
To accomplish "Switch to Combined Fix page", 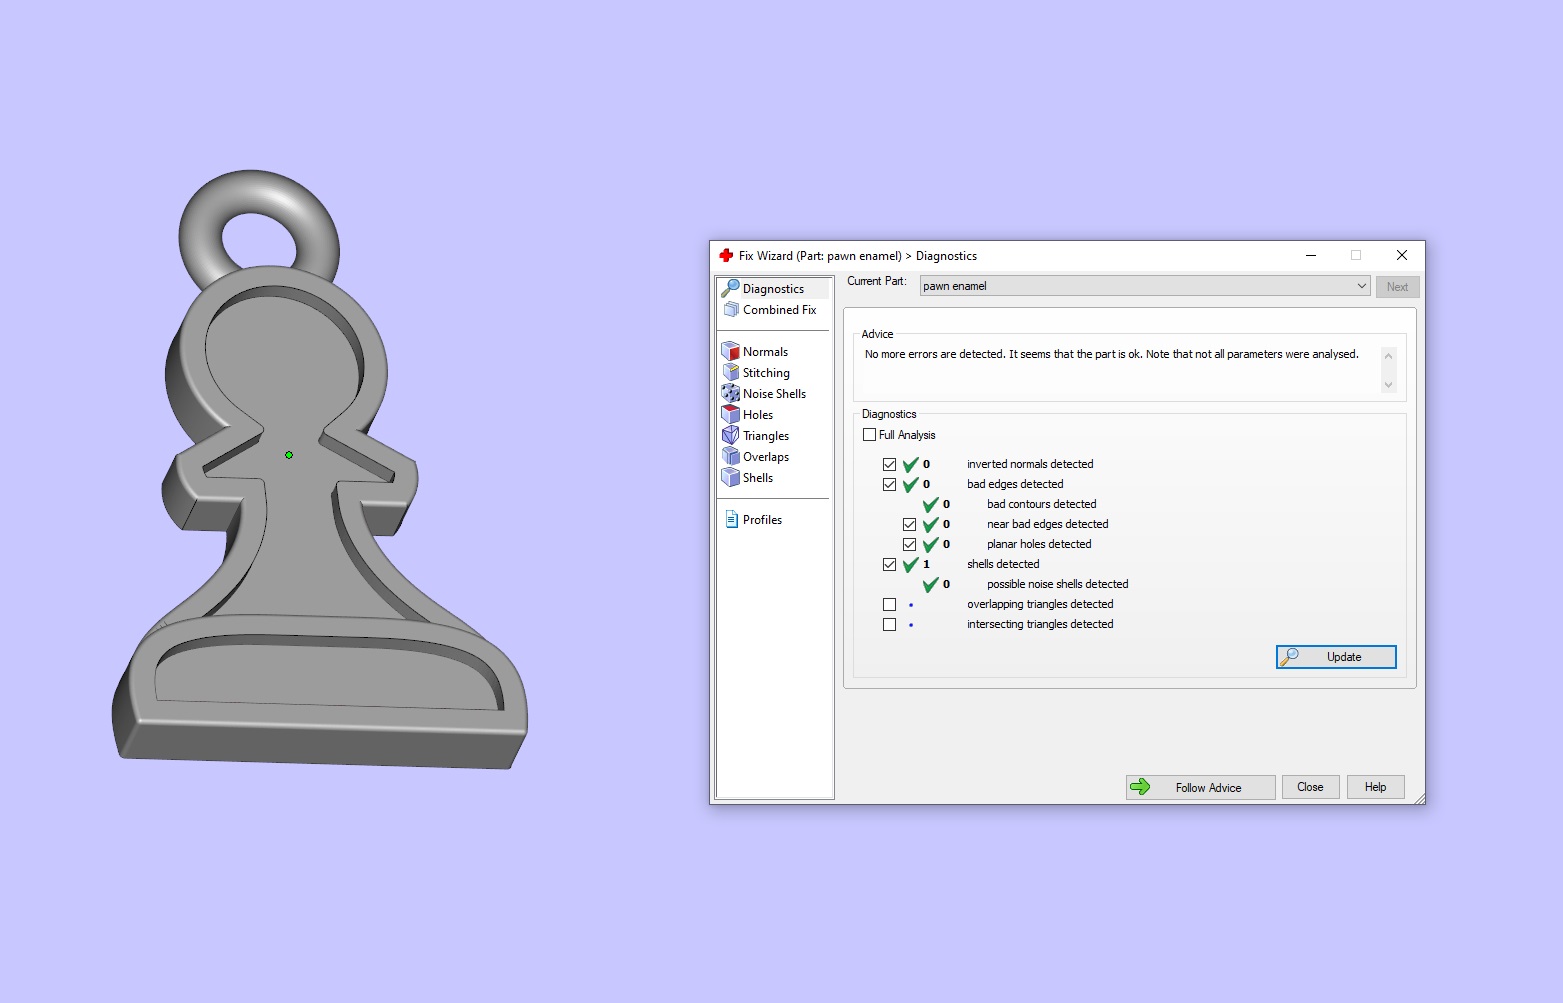I will (x=779, y=310).
